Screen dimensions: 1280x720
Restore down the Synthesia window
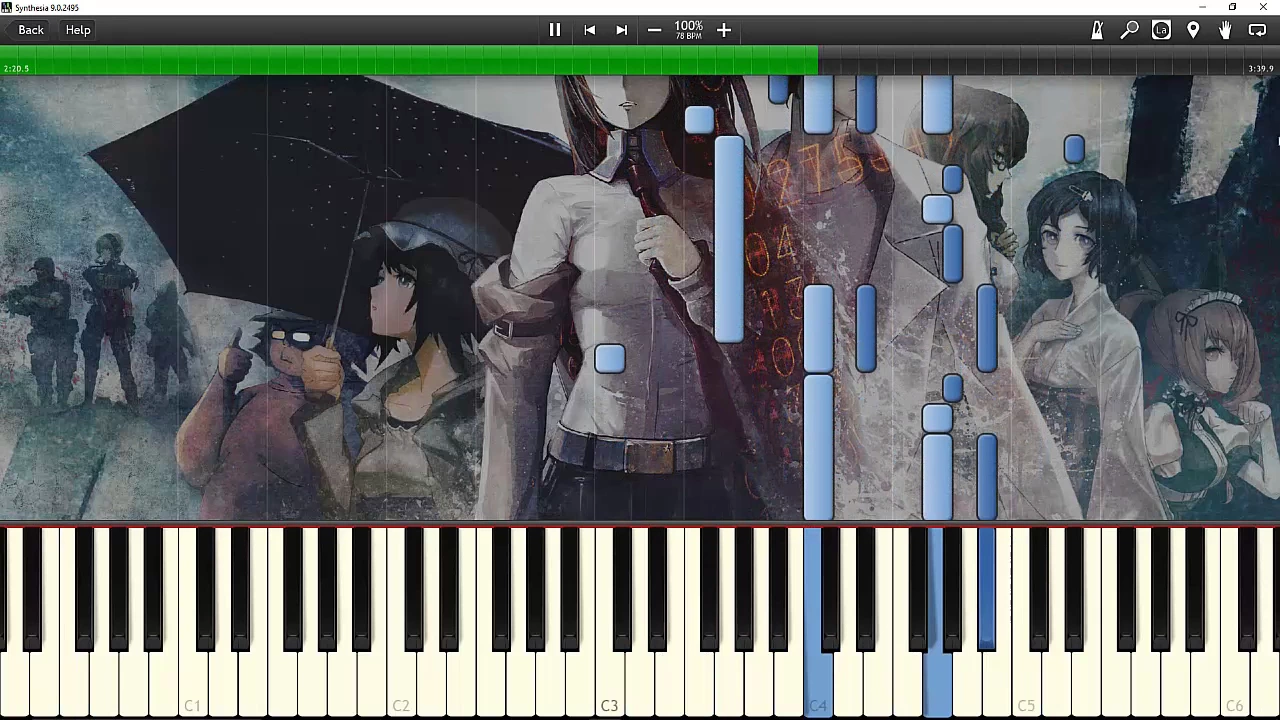[1232, 7]
